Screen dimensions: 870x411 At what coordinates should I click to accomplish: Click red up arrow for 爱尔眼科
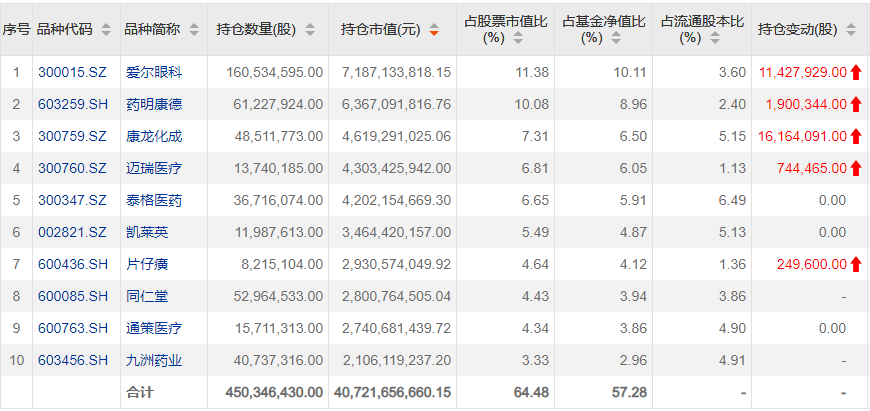[x=856, y=72]
